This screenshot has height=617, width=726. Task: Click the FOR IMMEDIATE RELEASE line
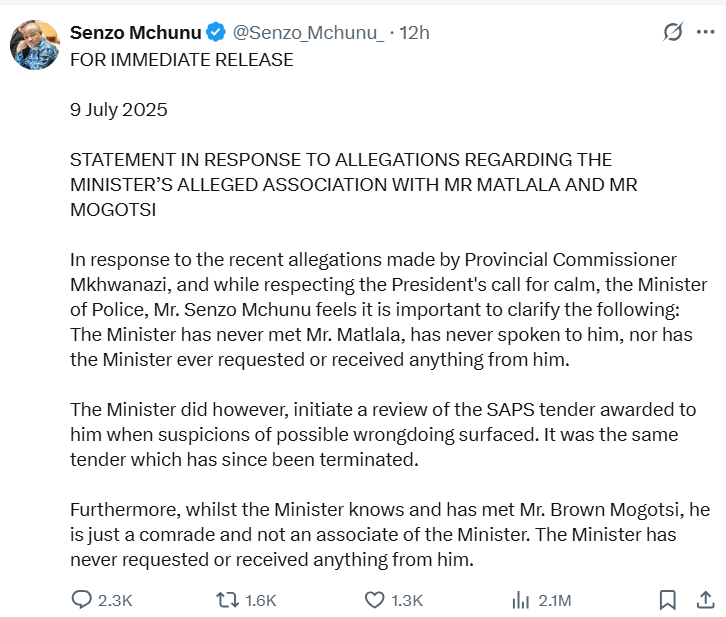tap(181, 60)
